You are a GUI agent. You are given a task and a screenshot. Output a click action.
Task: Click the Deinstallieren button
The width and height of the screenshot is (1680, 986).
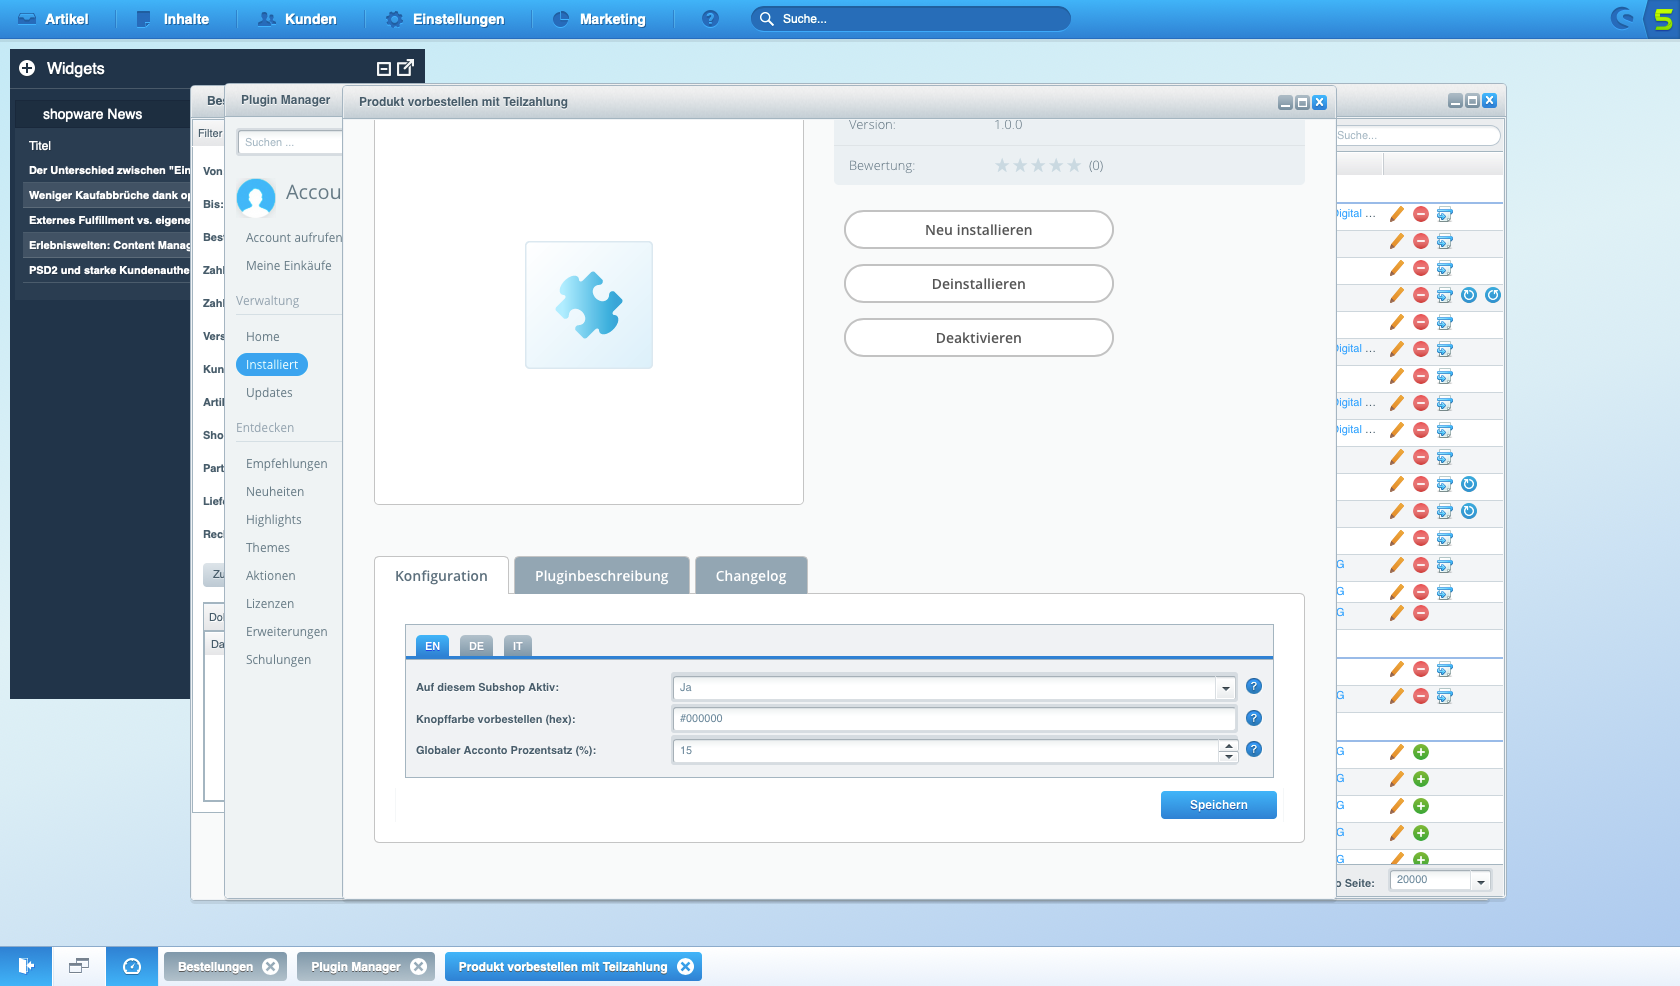978,283
